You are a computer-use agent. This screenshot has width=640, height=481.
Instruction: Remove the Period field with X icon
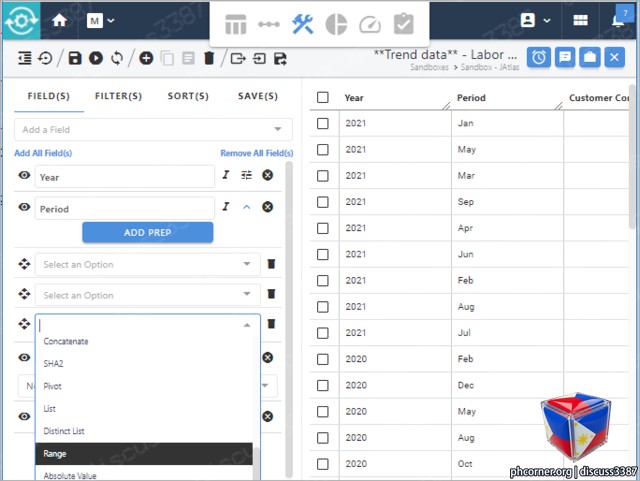pos(267,207)
